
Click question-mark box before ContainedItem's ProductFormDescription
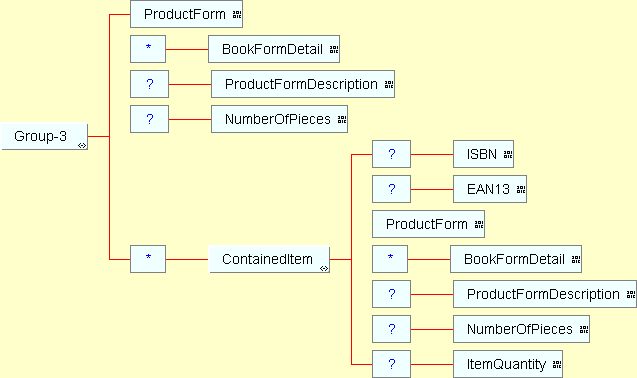tap(392, 294)
